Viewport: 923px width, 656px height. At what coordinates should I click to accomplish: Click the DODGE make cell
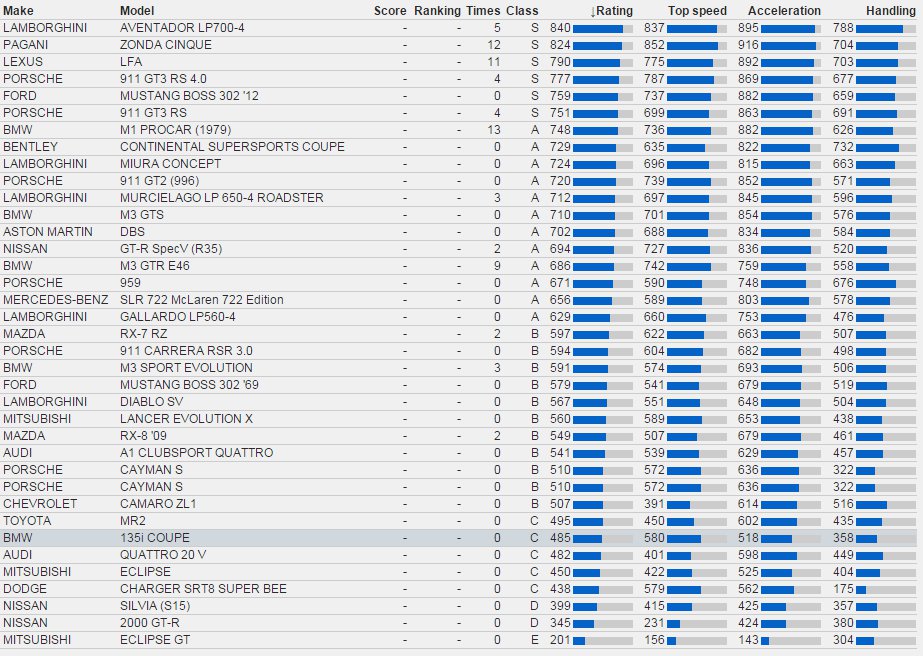pos(25,589)
